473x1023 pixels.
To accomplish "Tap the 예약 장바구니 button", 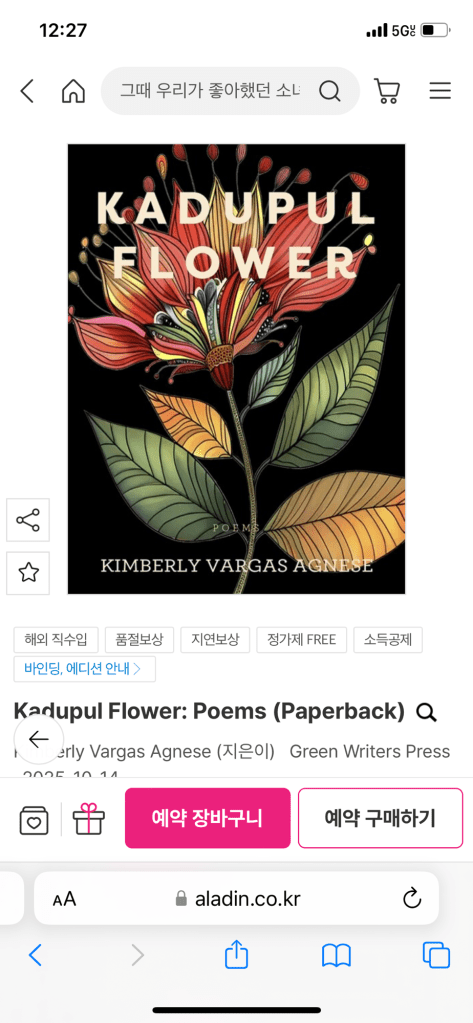I will [207, 818].
